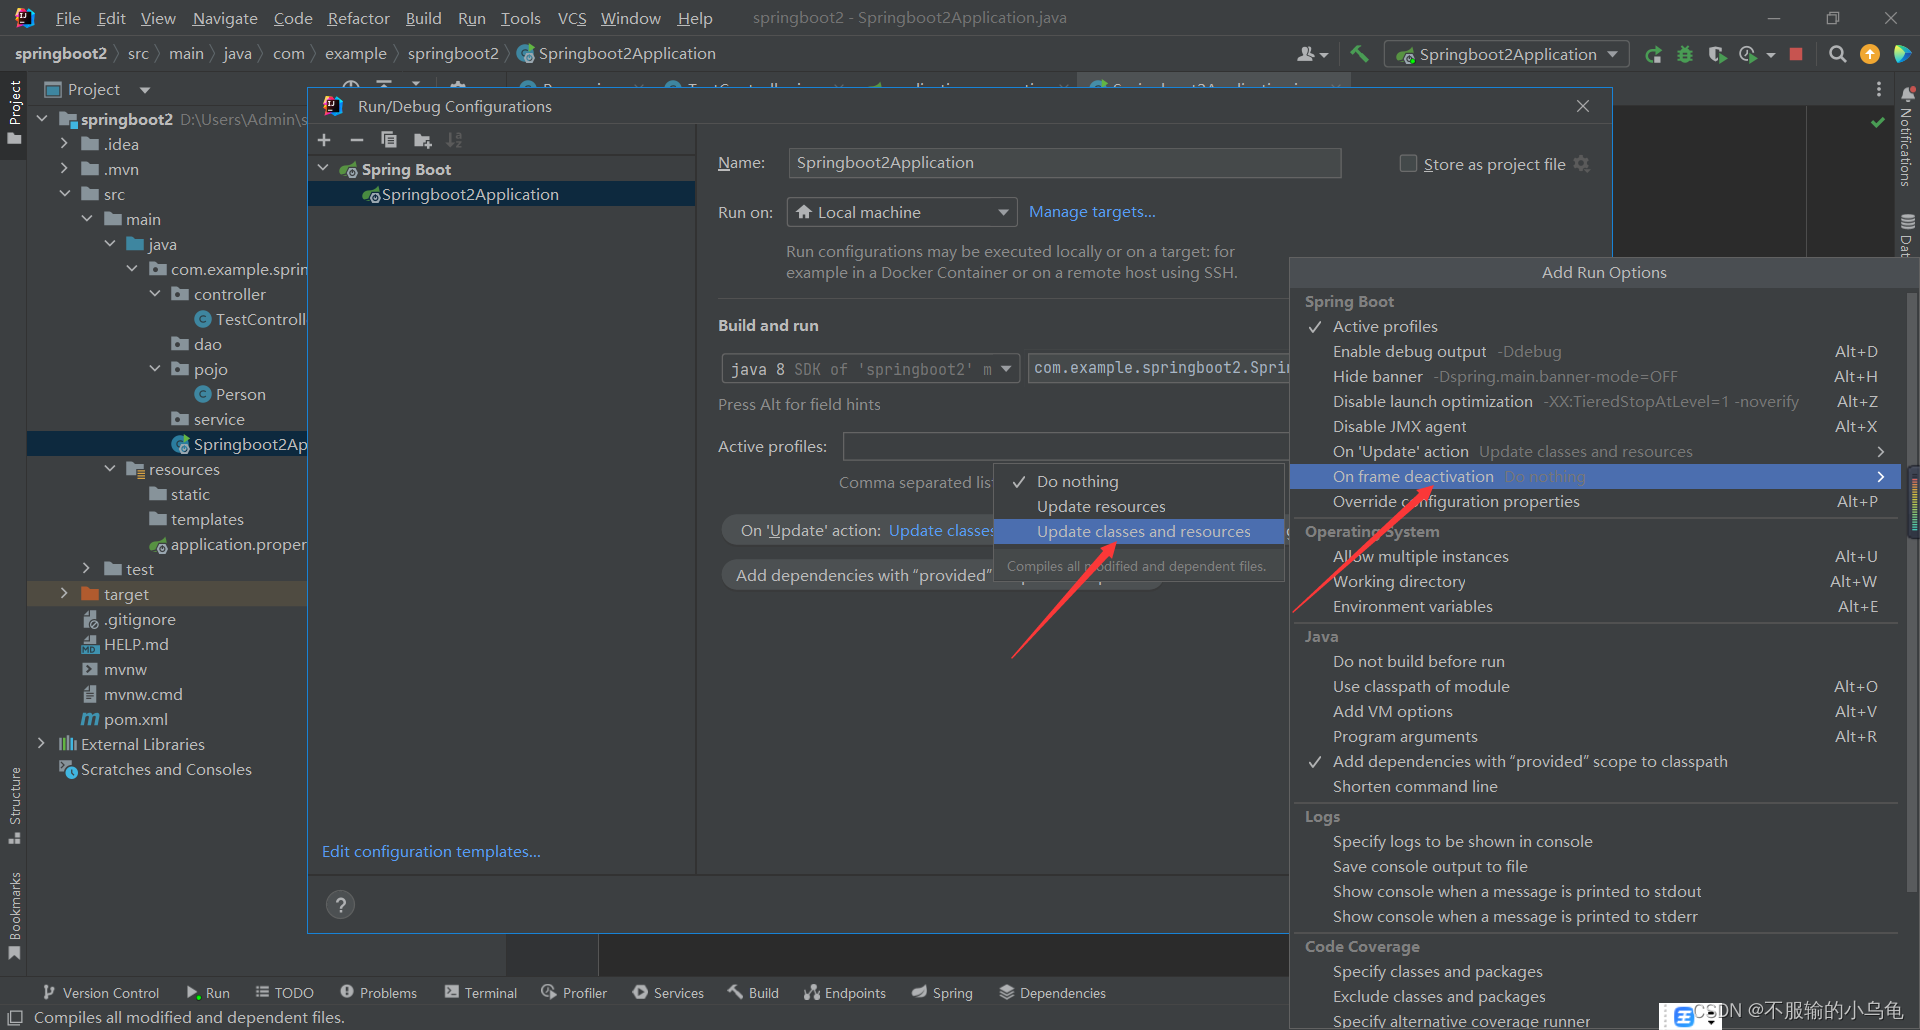Expand the target folder in project tree
The height and width of the screenshot is (1030, 1920).
(64, 593)
